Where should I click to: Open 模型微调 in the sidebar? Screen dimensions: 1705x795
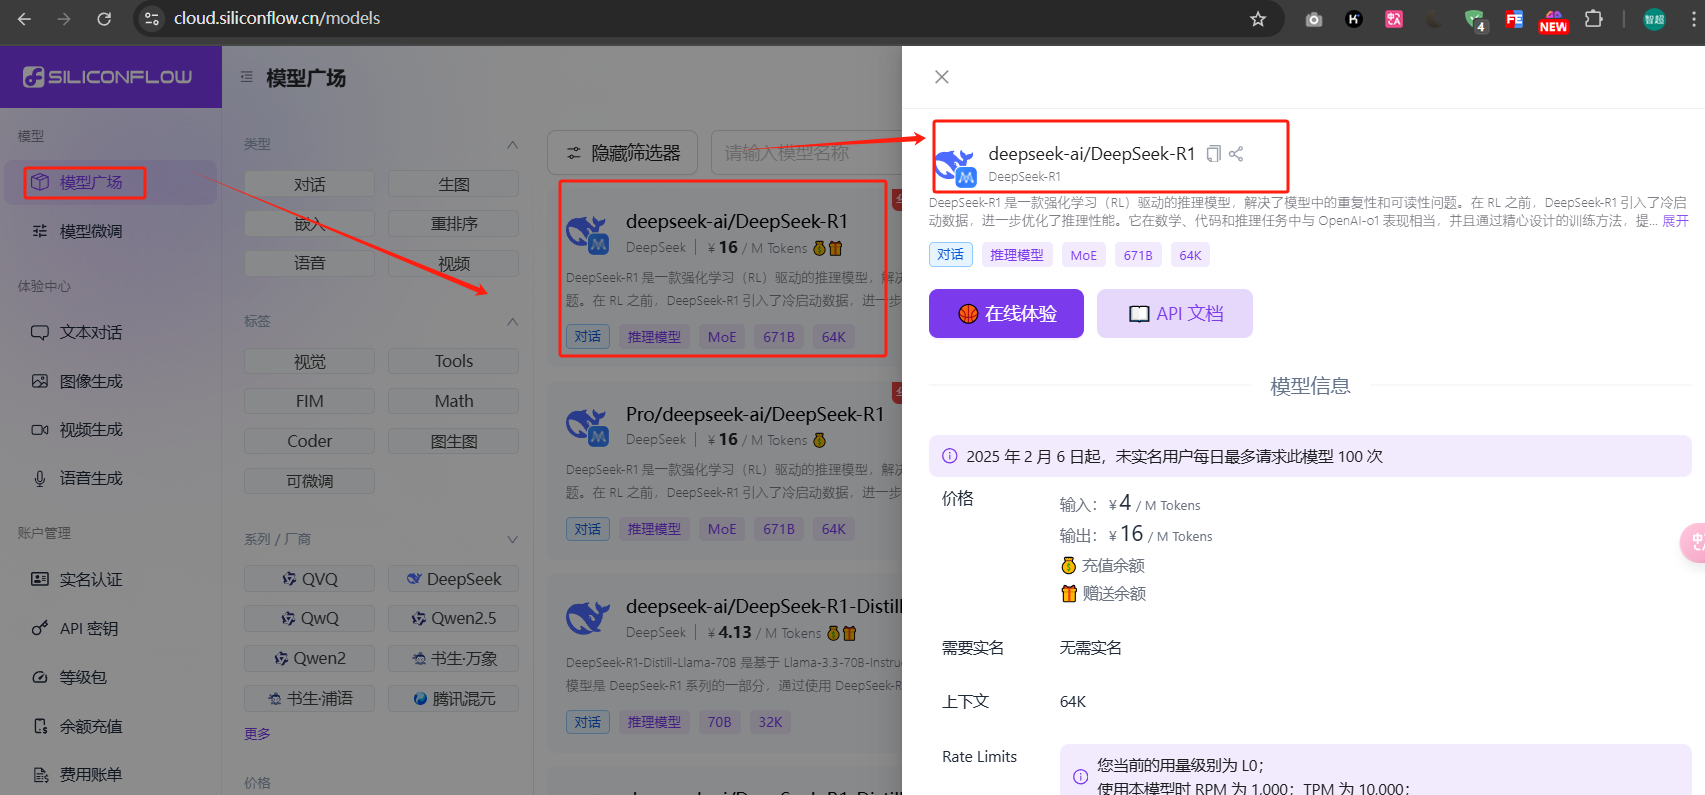coord(110,231)
